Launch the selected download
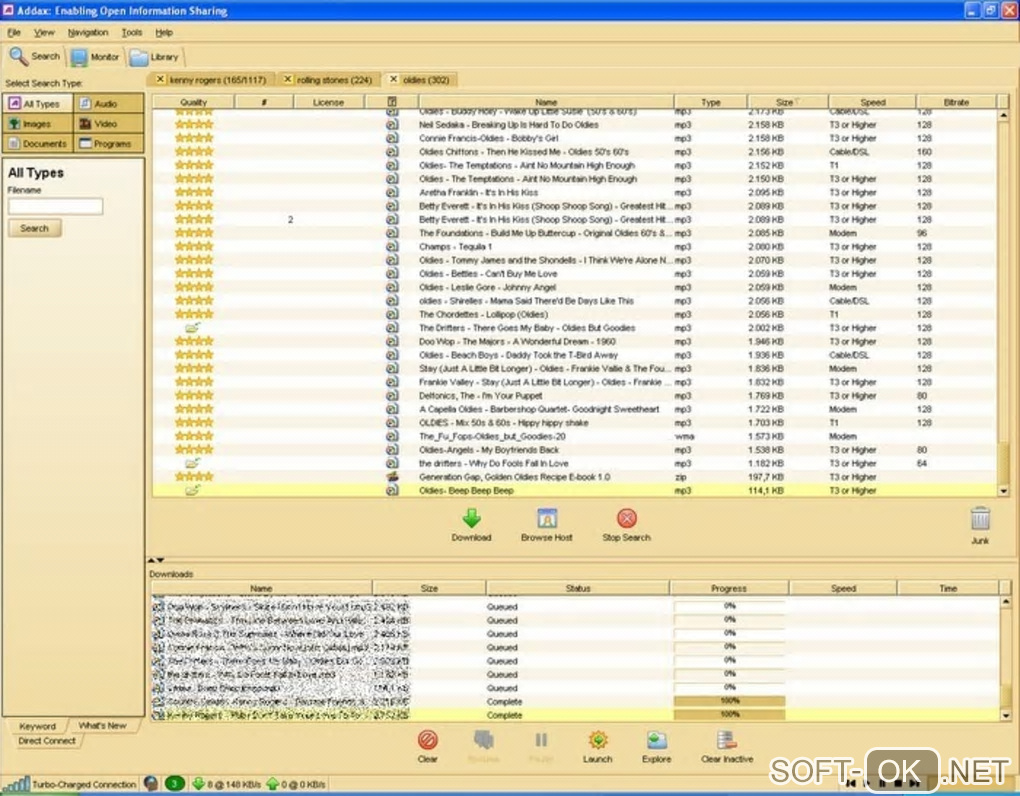The height and width of the screenshot is (796, 1020). pyautogui.click(x=598, y=741)
